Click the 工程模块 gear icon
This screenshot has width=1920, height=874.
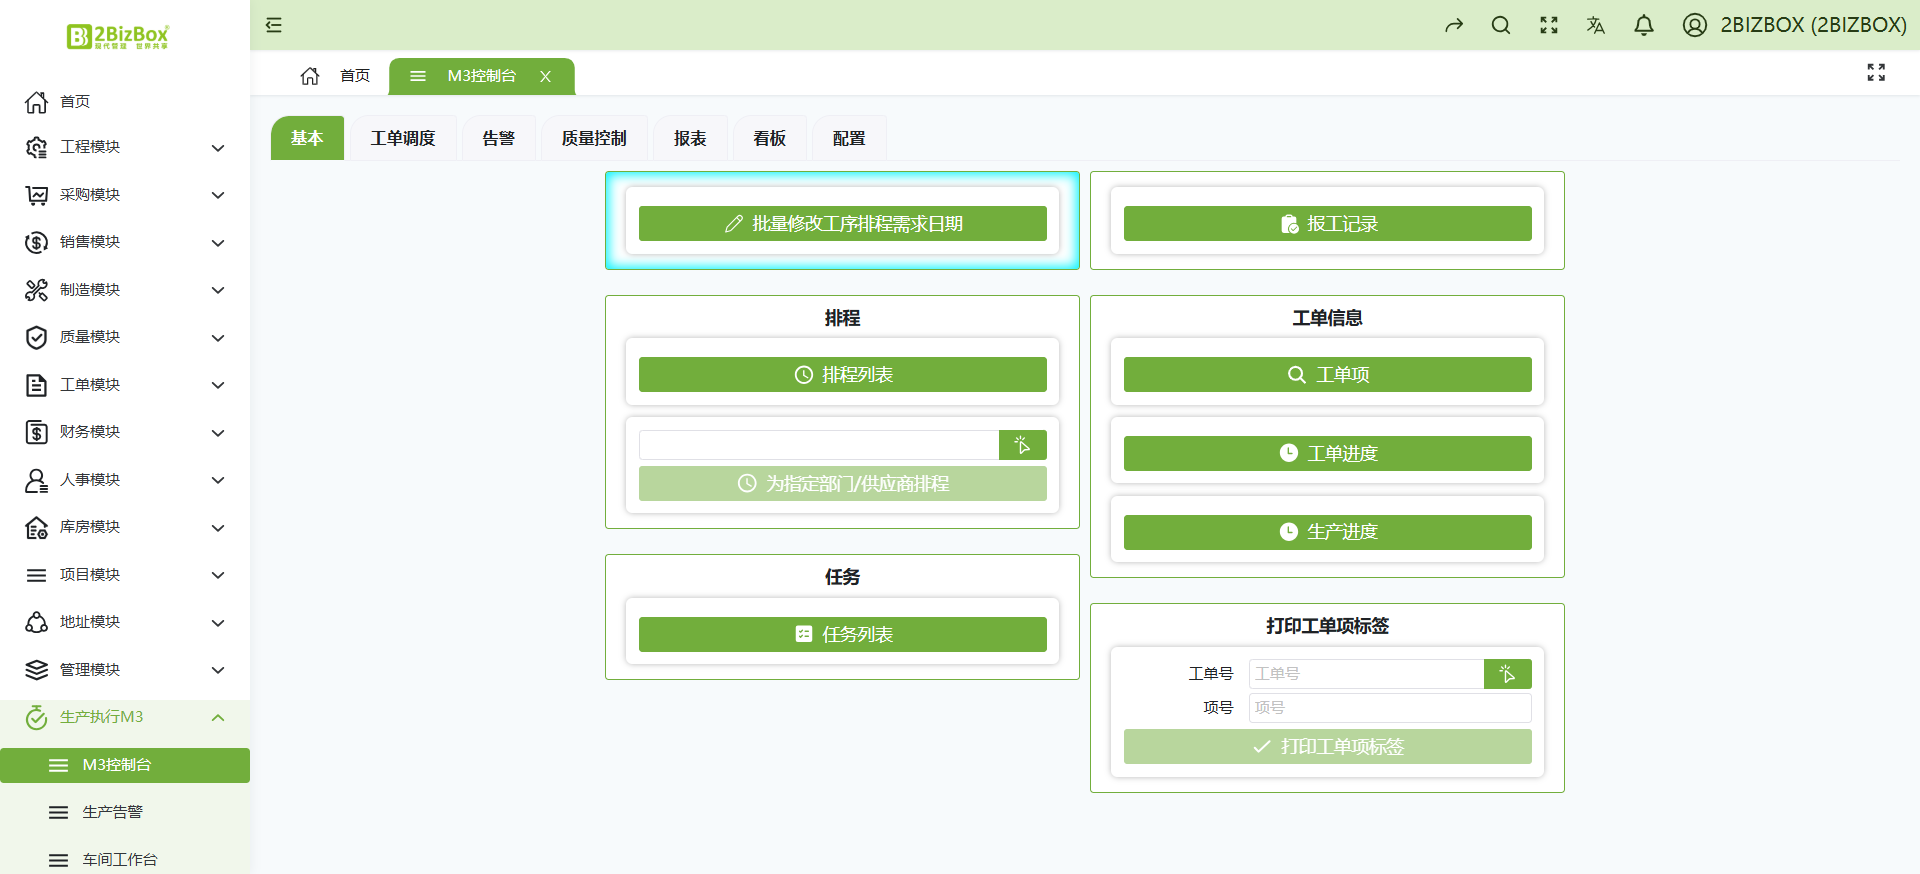pos(37,147)
